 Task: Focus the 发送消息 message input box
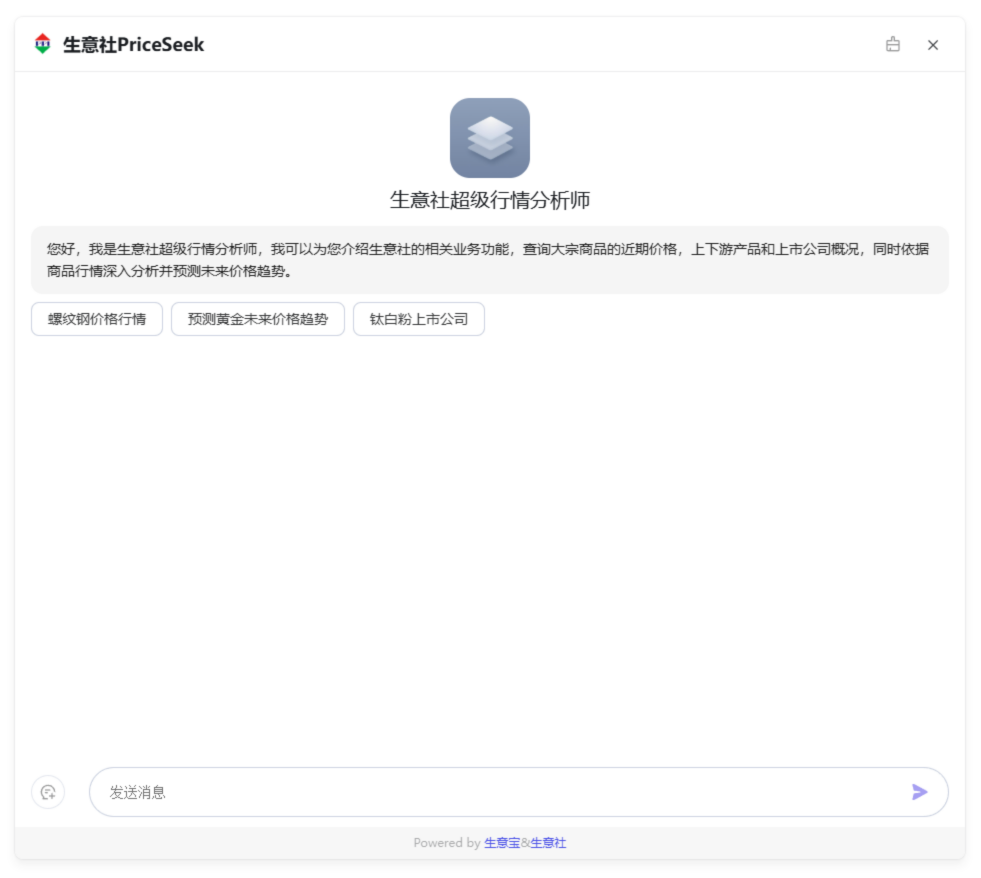pyautogui.click(x=500, y=792)
